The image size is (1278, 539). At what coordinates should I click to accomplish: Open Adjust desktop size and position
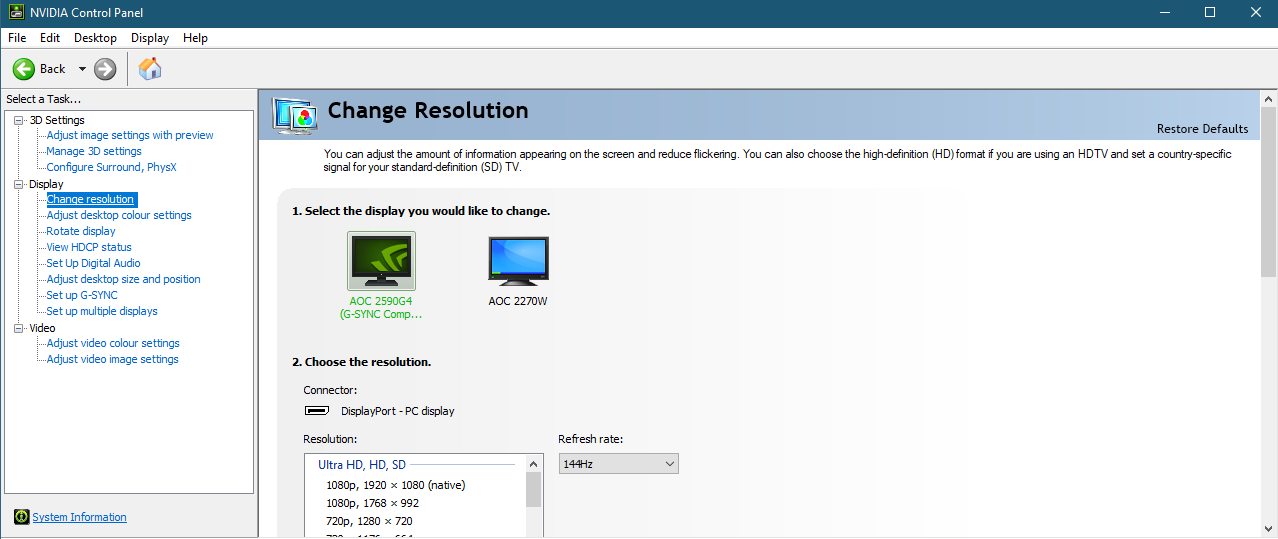tap(123, 279)
